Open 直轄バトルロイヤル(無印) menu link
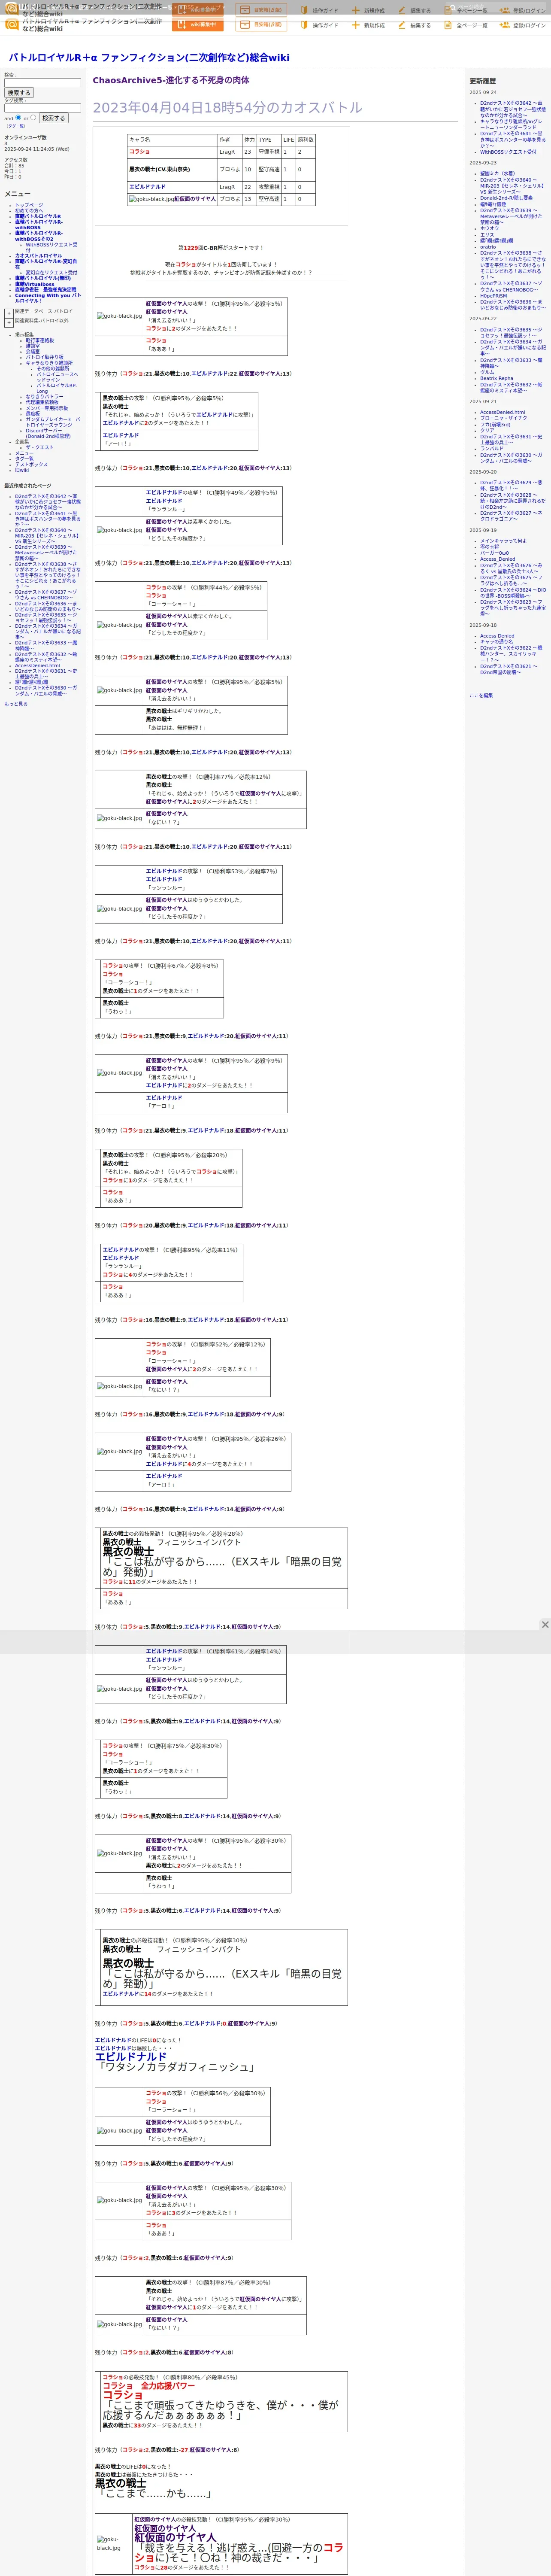Screen dimensions: 551x2576 [x=43, y=279]
